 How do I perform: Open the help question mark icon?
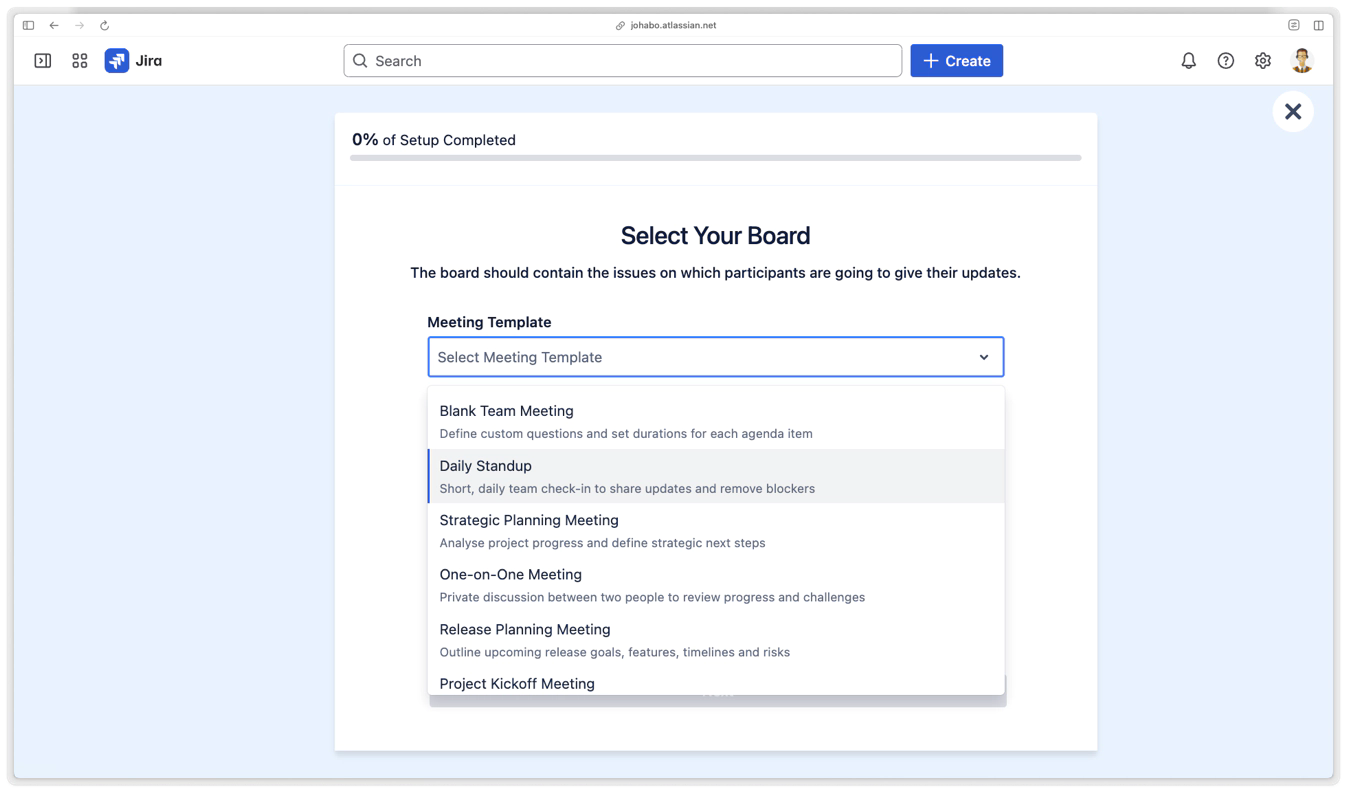tap(1225, 61)
